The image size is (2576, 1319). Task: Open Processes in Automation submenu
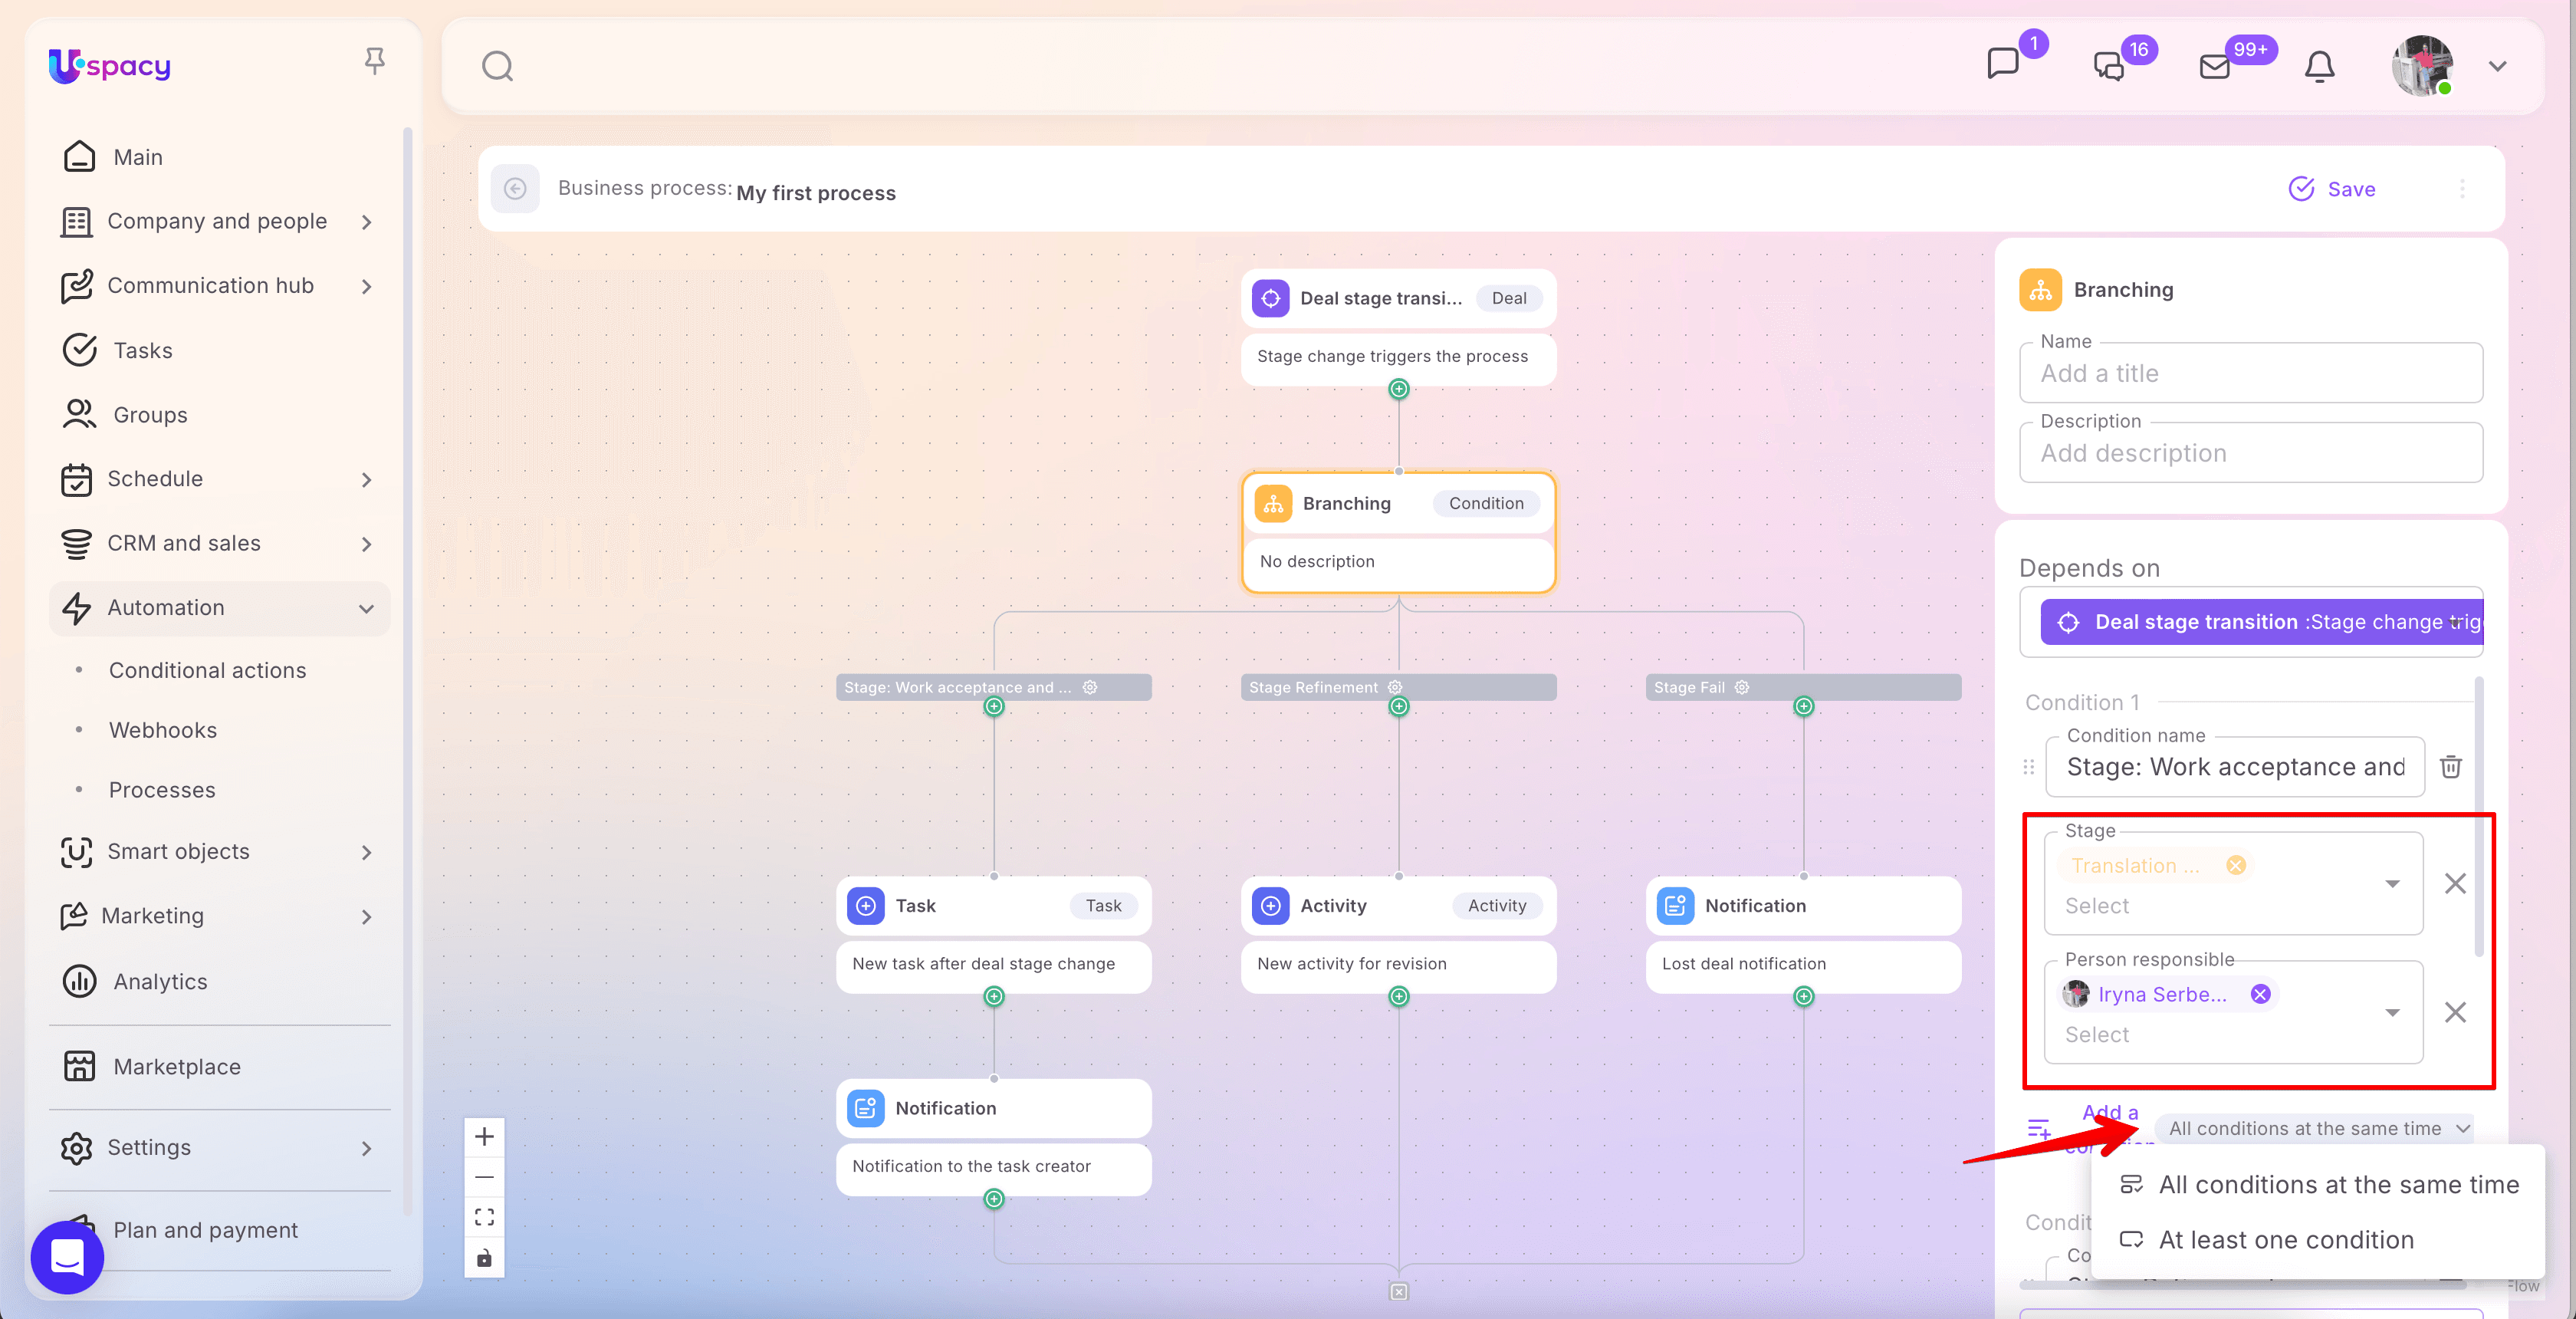(162, 790)
